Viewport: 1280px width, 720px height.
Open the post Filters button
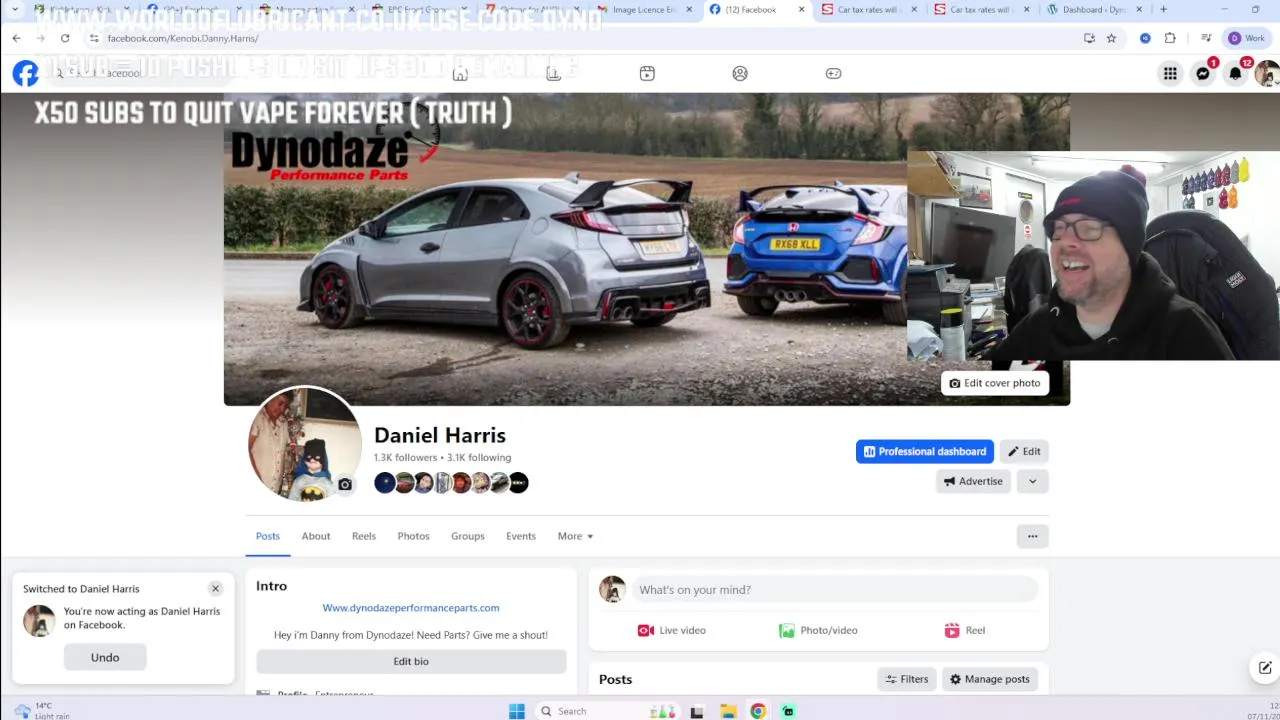[x=907, y=679]
